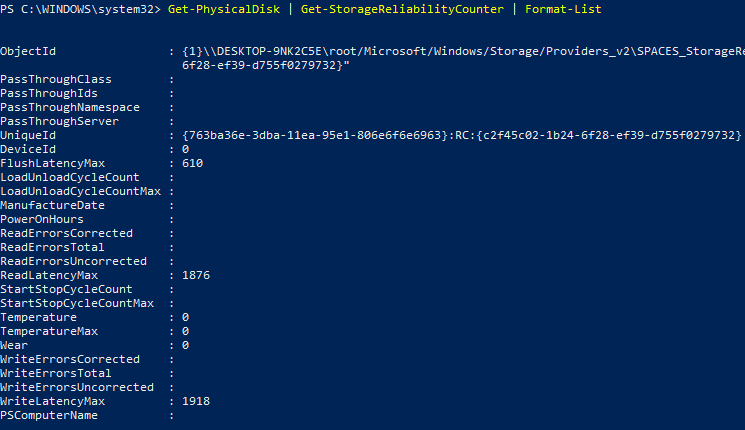Click the Temperature property label
Image resolution: width=745 pixels, height=430 pixels.
tap(38, 317)
